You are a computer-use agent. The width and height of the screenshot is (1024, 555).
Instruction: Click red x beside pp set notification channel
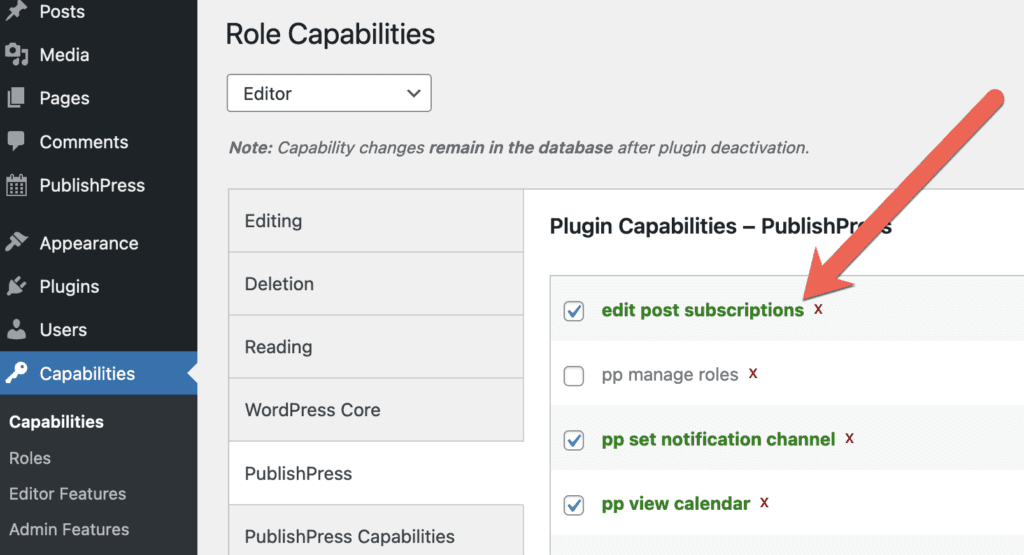[x=850, y=438]
